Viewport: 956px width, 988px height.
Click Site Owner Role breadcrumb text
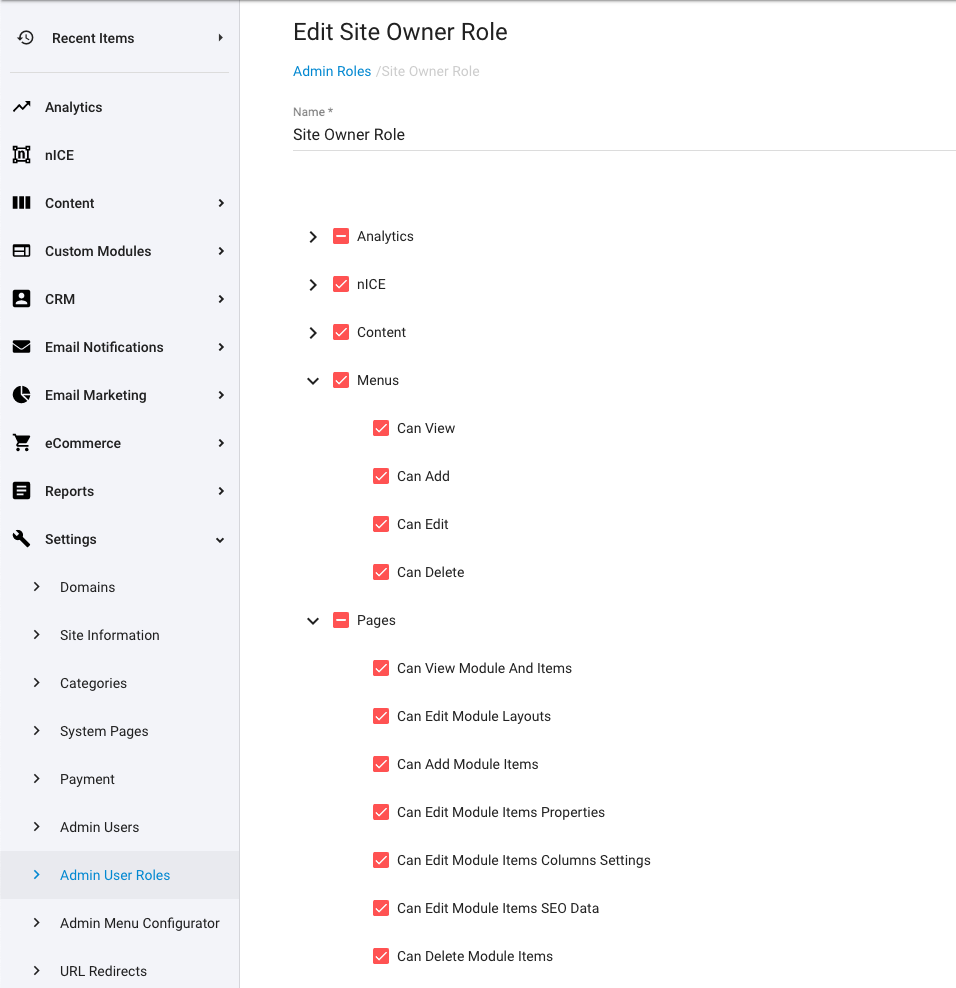(430, 71)
